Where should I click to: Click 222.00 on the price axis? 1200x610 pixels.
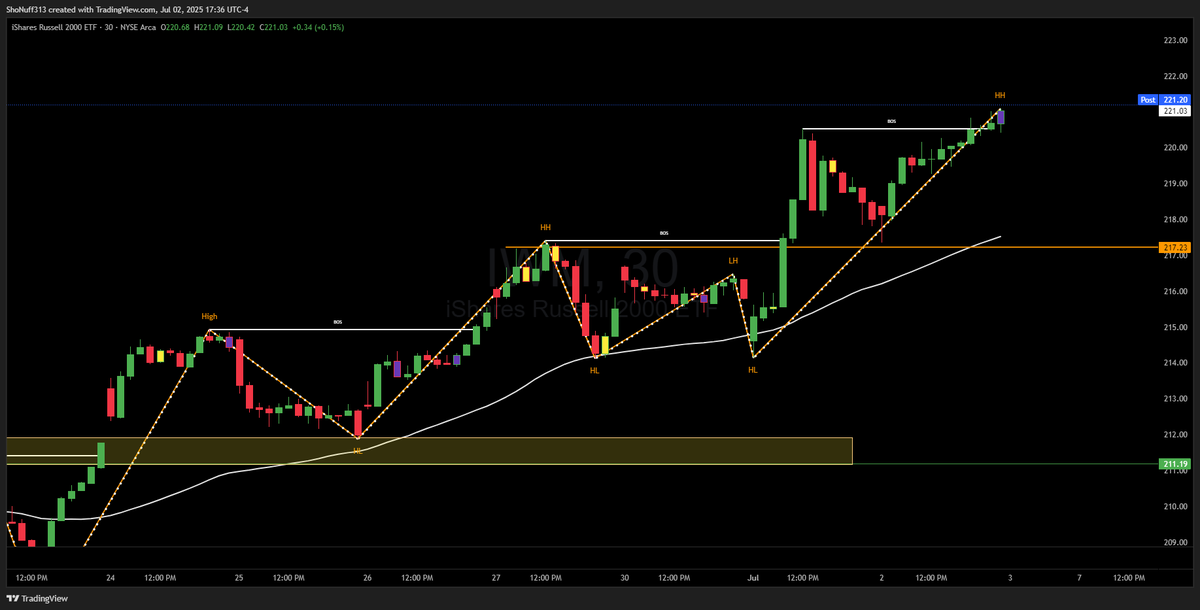[x=1175, y=76]
